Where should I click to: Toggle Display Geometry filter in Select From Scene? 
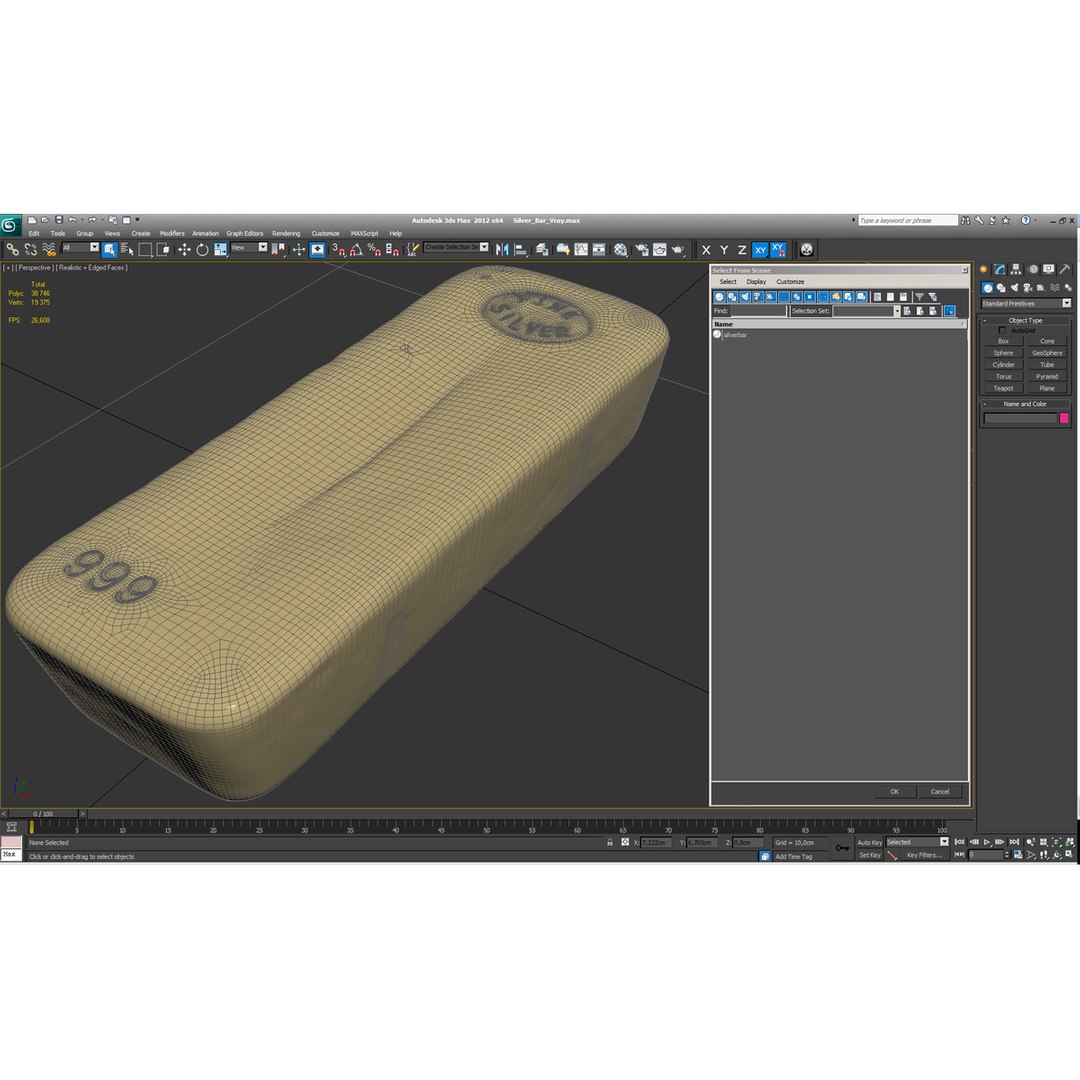719,297
